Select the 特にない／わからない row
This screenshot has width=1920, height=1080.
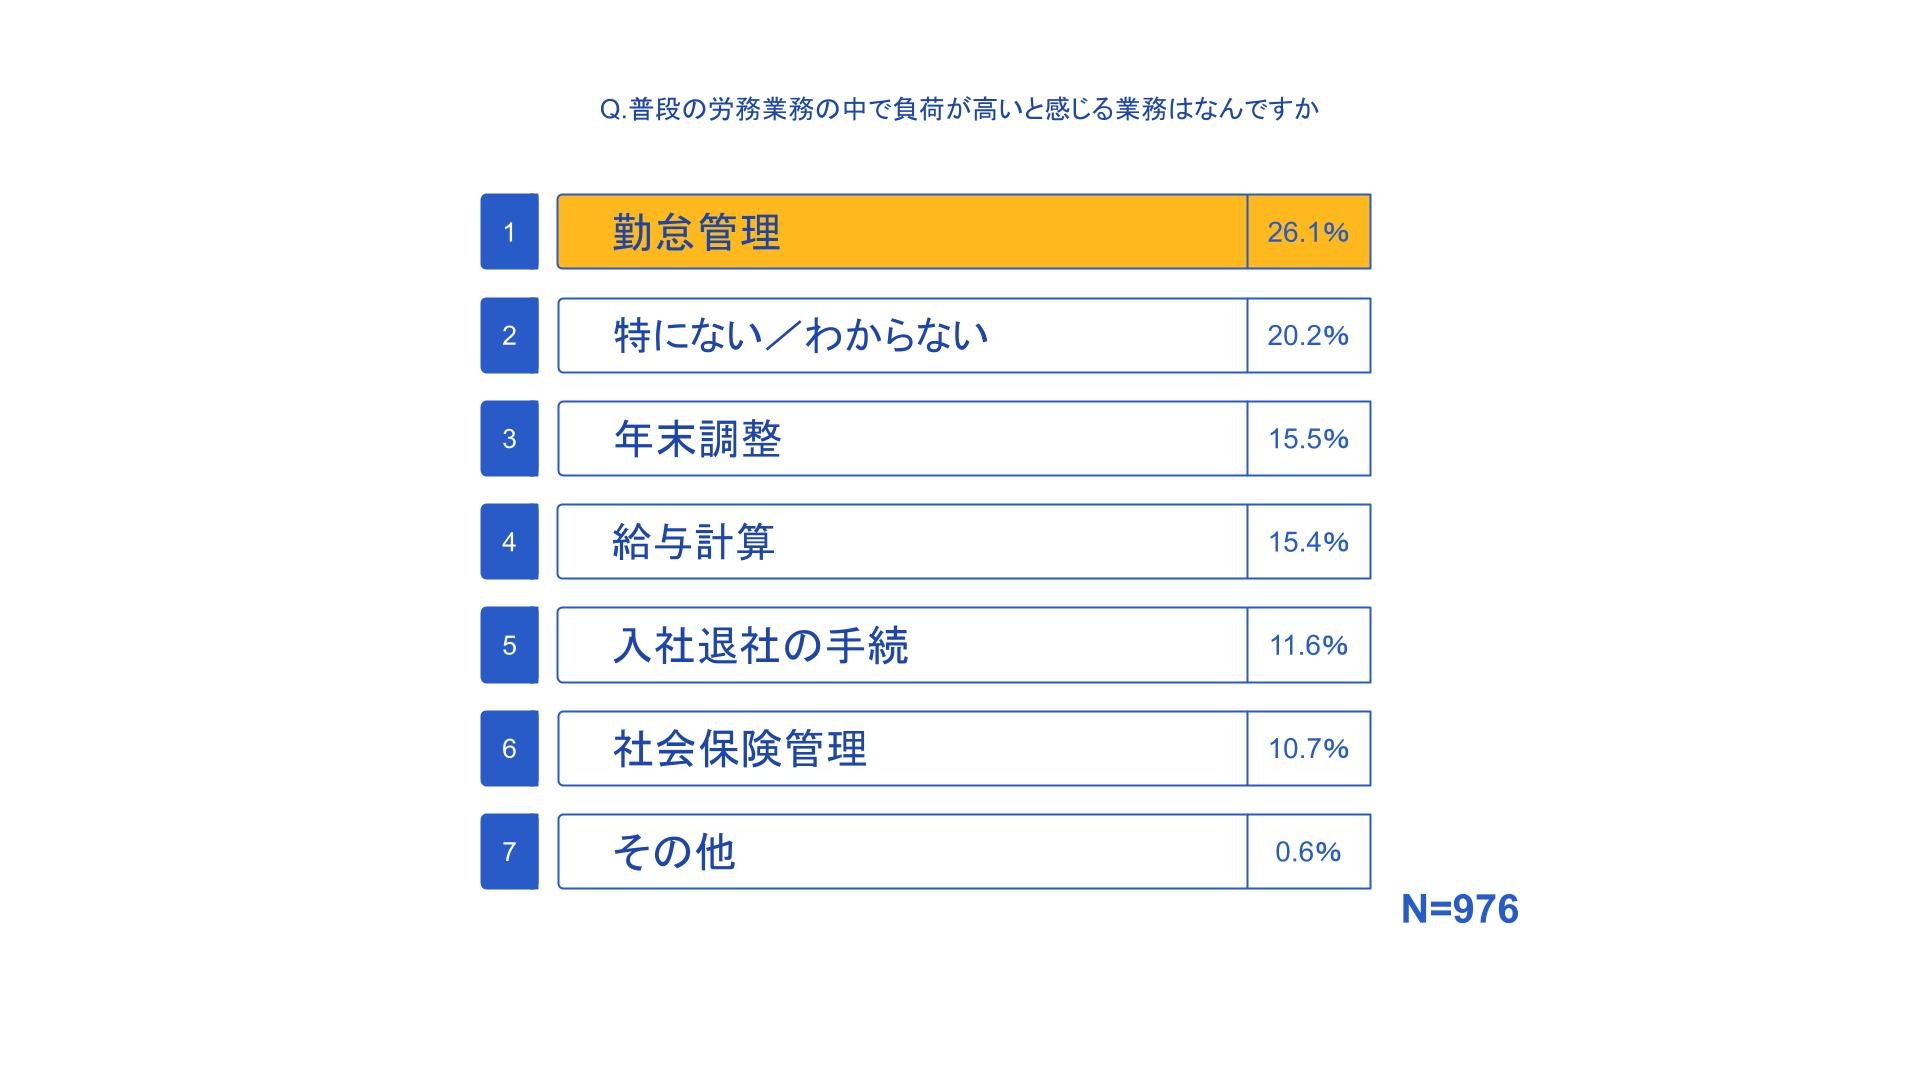tap(900, 335)
